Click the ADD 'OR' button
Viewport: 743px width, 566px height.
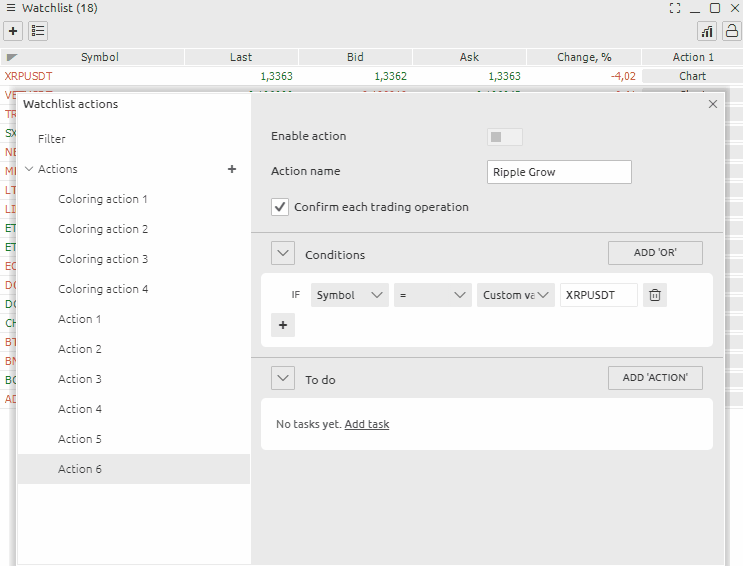click(655, 253)
